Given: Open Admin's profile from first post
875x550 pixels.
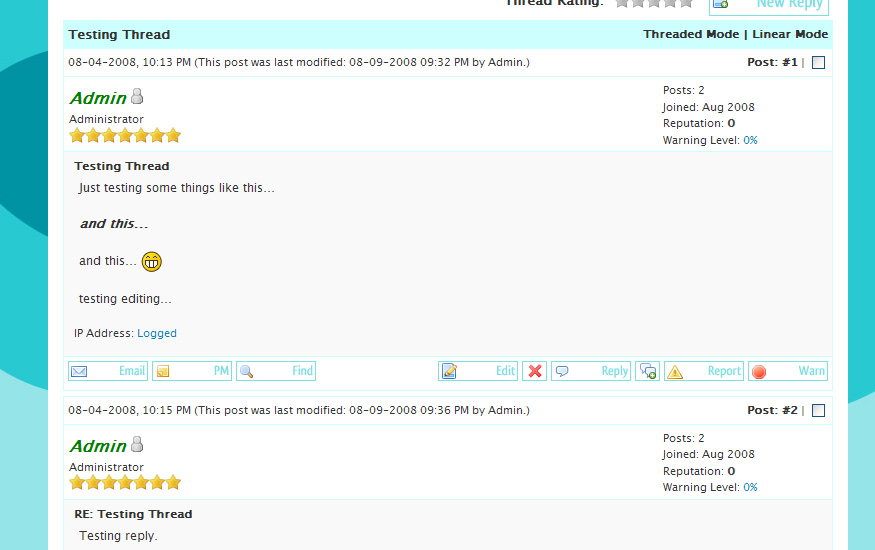Looking at the screenshot, I should 98,98.
